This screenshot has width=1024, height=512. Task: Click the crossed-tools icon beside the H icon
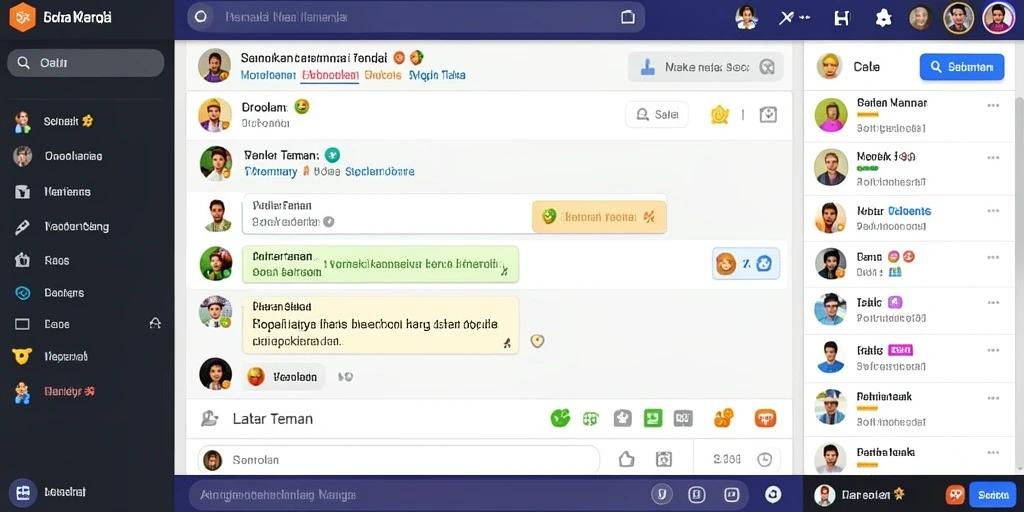point(787,18)
